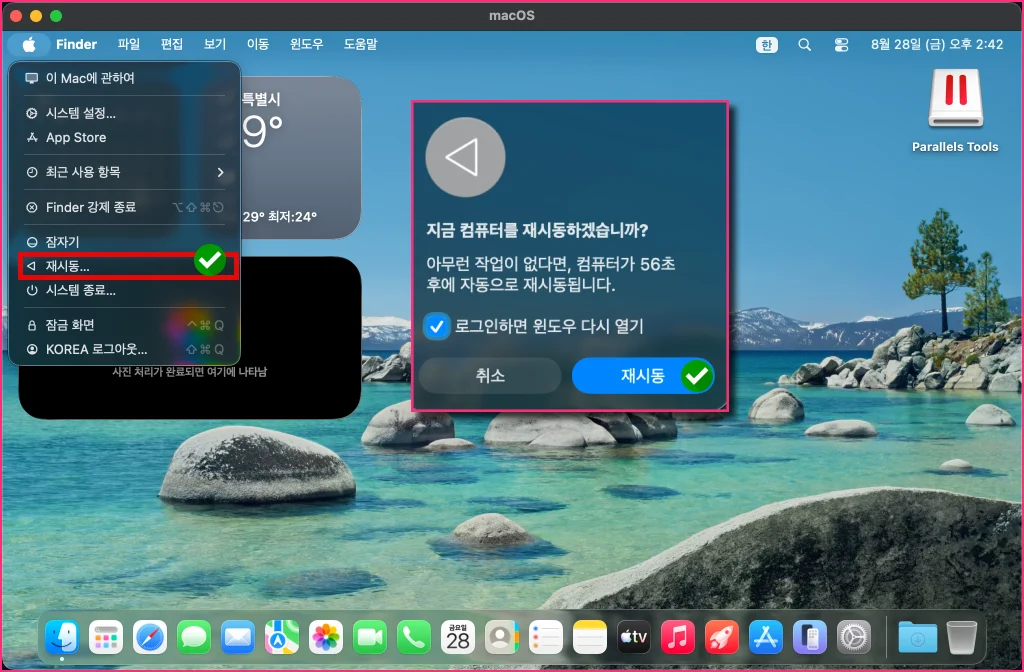Open the Downloads folder stack in Dock
The width and height of the screenshot is (1024, 672).
click(x=917, y=637)
